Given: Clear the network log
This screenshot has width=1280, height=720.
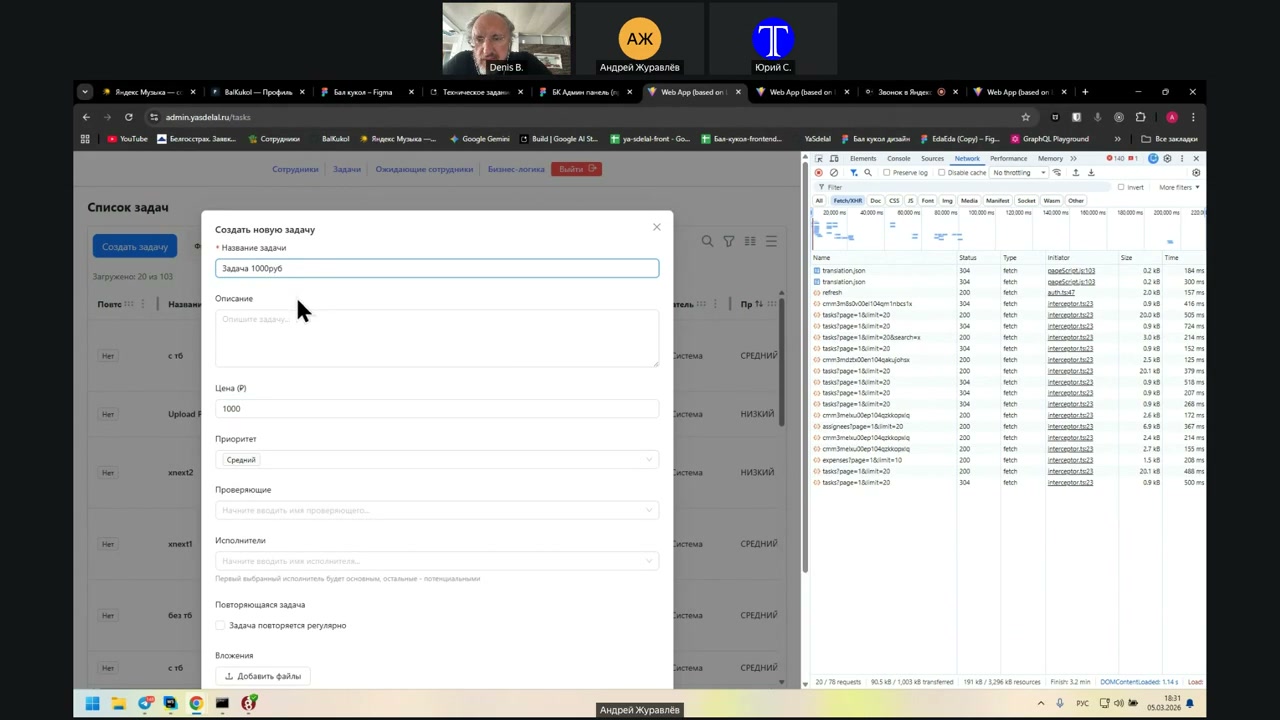Looking at the screenshot, I should pyautogui.click(x=834, y=173).
